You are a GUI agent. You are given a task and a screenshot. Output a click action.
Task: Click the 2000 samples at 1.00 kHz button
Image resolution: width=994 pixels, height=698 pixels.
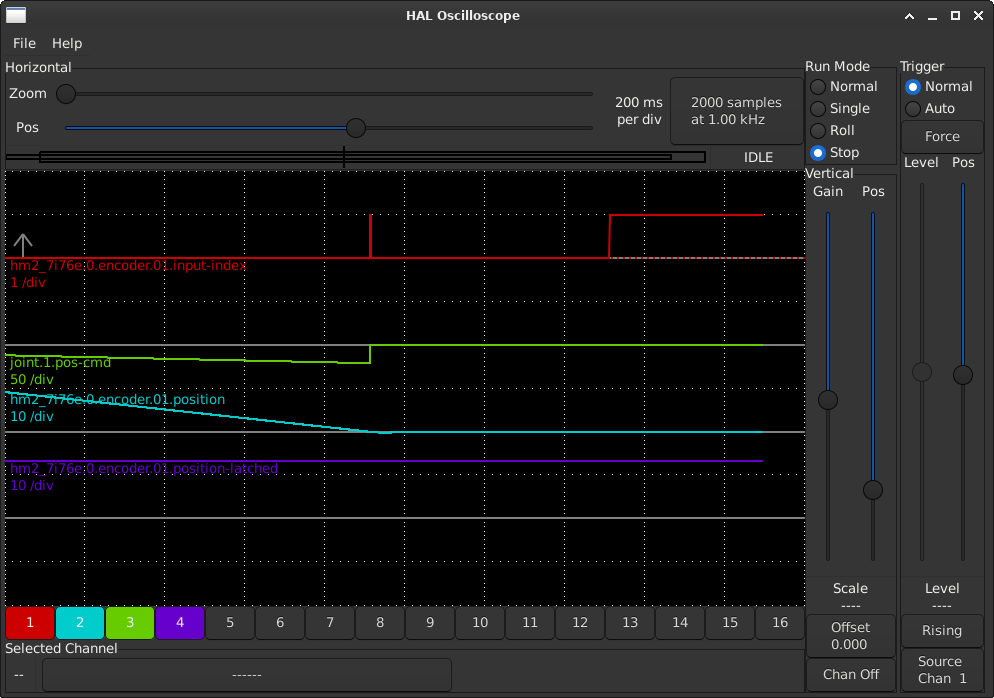tap(736, 111)
